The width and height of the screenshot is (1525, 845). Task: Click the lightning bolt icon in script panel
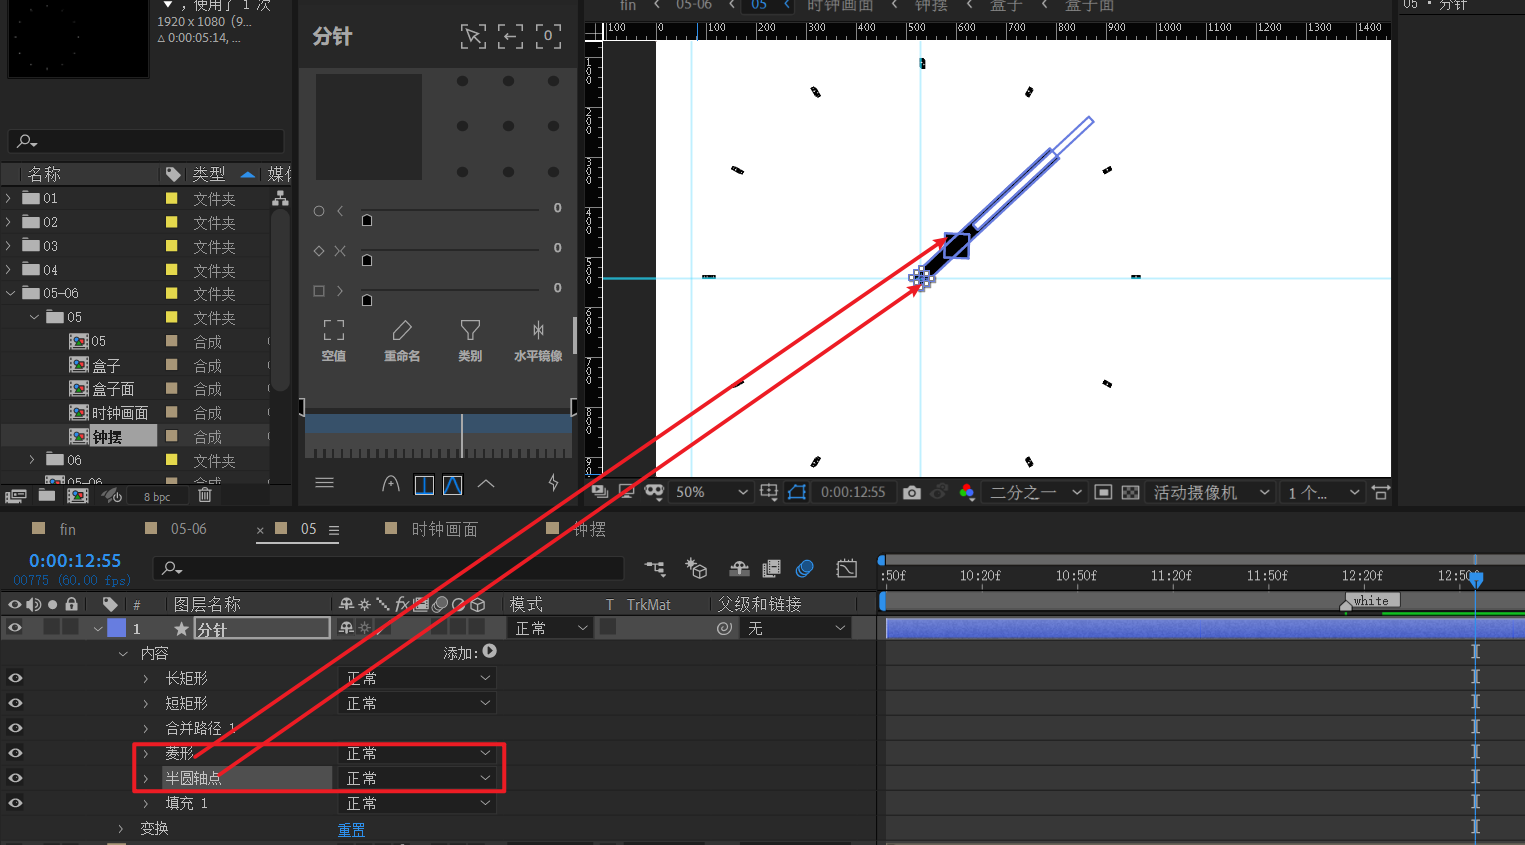[x=553, y=483]
